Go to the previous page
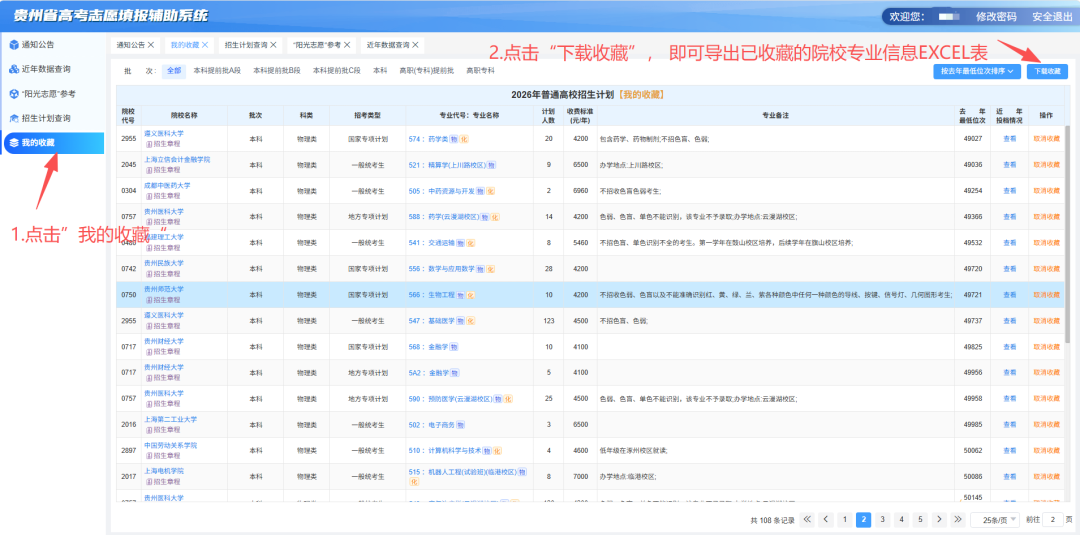 (x=826, y=519)
